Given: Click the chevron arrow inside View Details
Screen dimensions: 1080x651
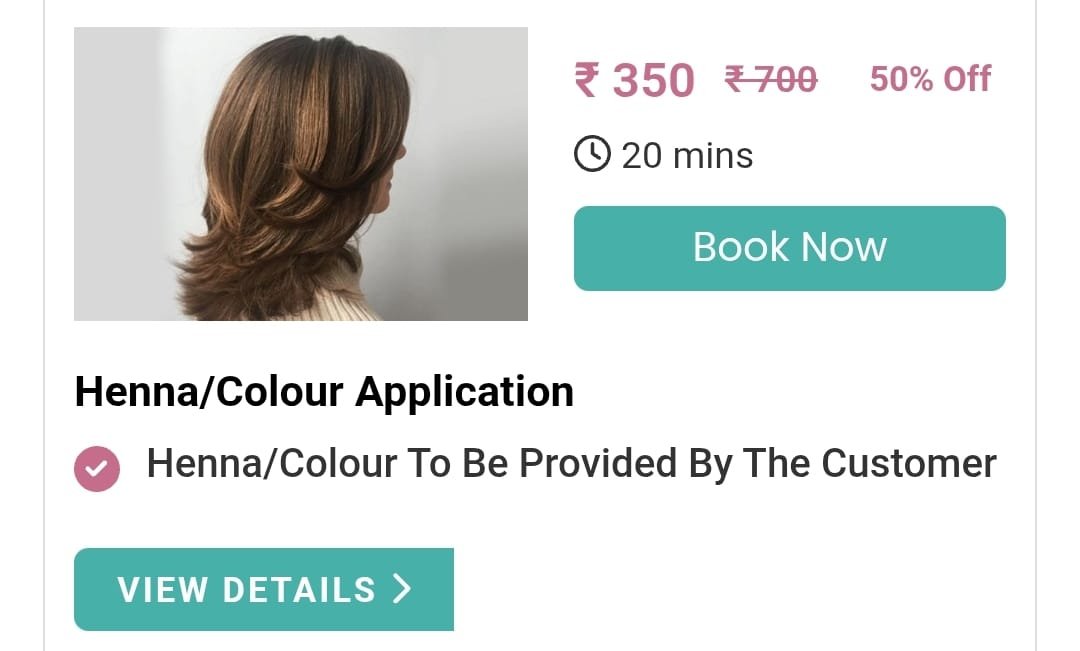Looking at the screenshot, I should click(x=402, y=589).
